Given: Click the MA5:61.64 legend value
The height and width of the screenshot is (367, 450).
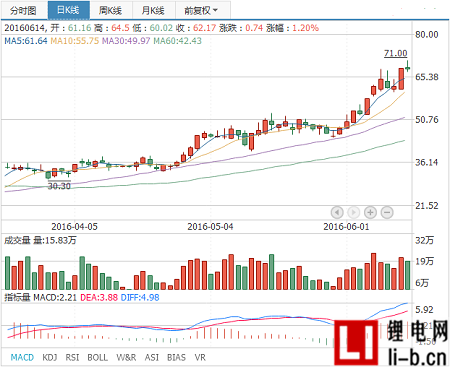Looking at the screenshot, I should tap(26, 41).
